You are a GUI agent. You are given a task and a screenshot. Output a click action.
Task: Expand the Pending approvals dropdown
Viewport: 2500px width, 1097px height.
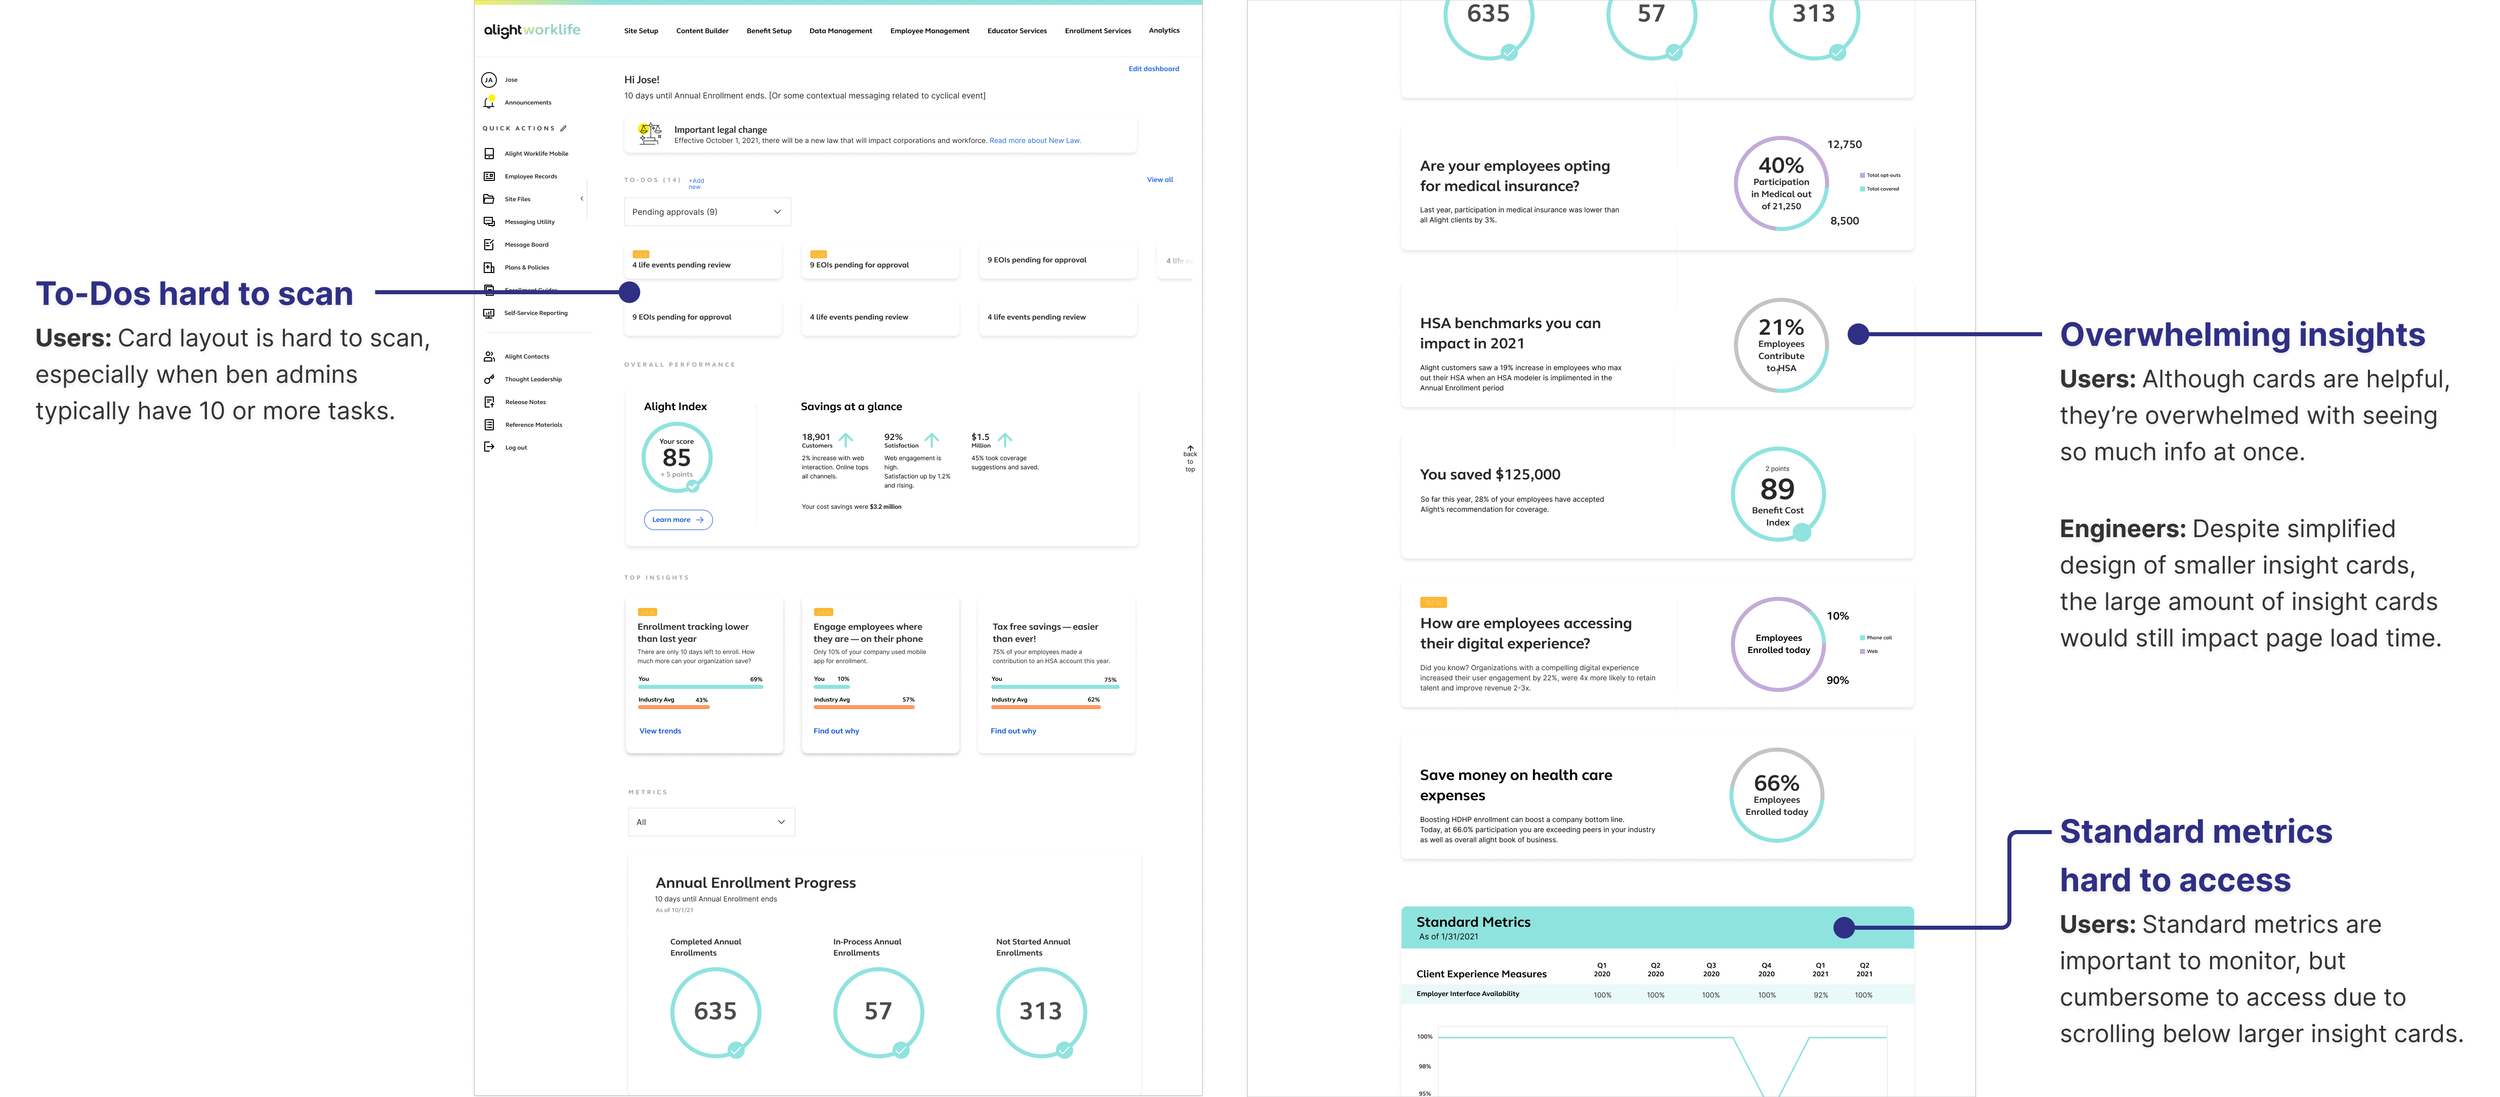(706, 212)
